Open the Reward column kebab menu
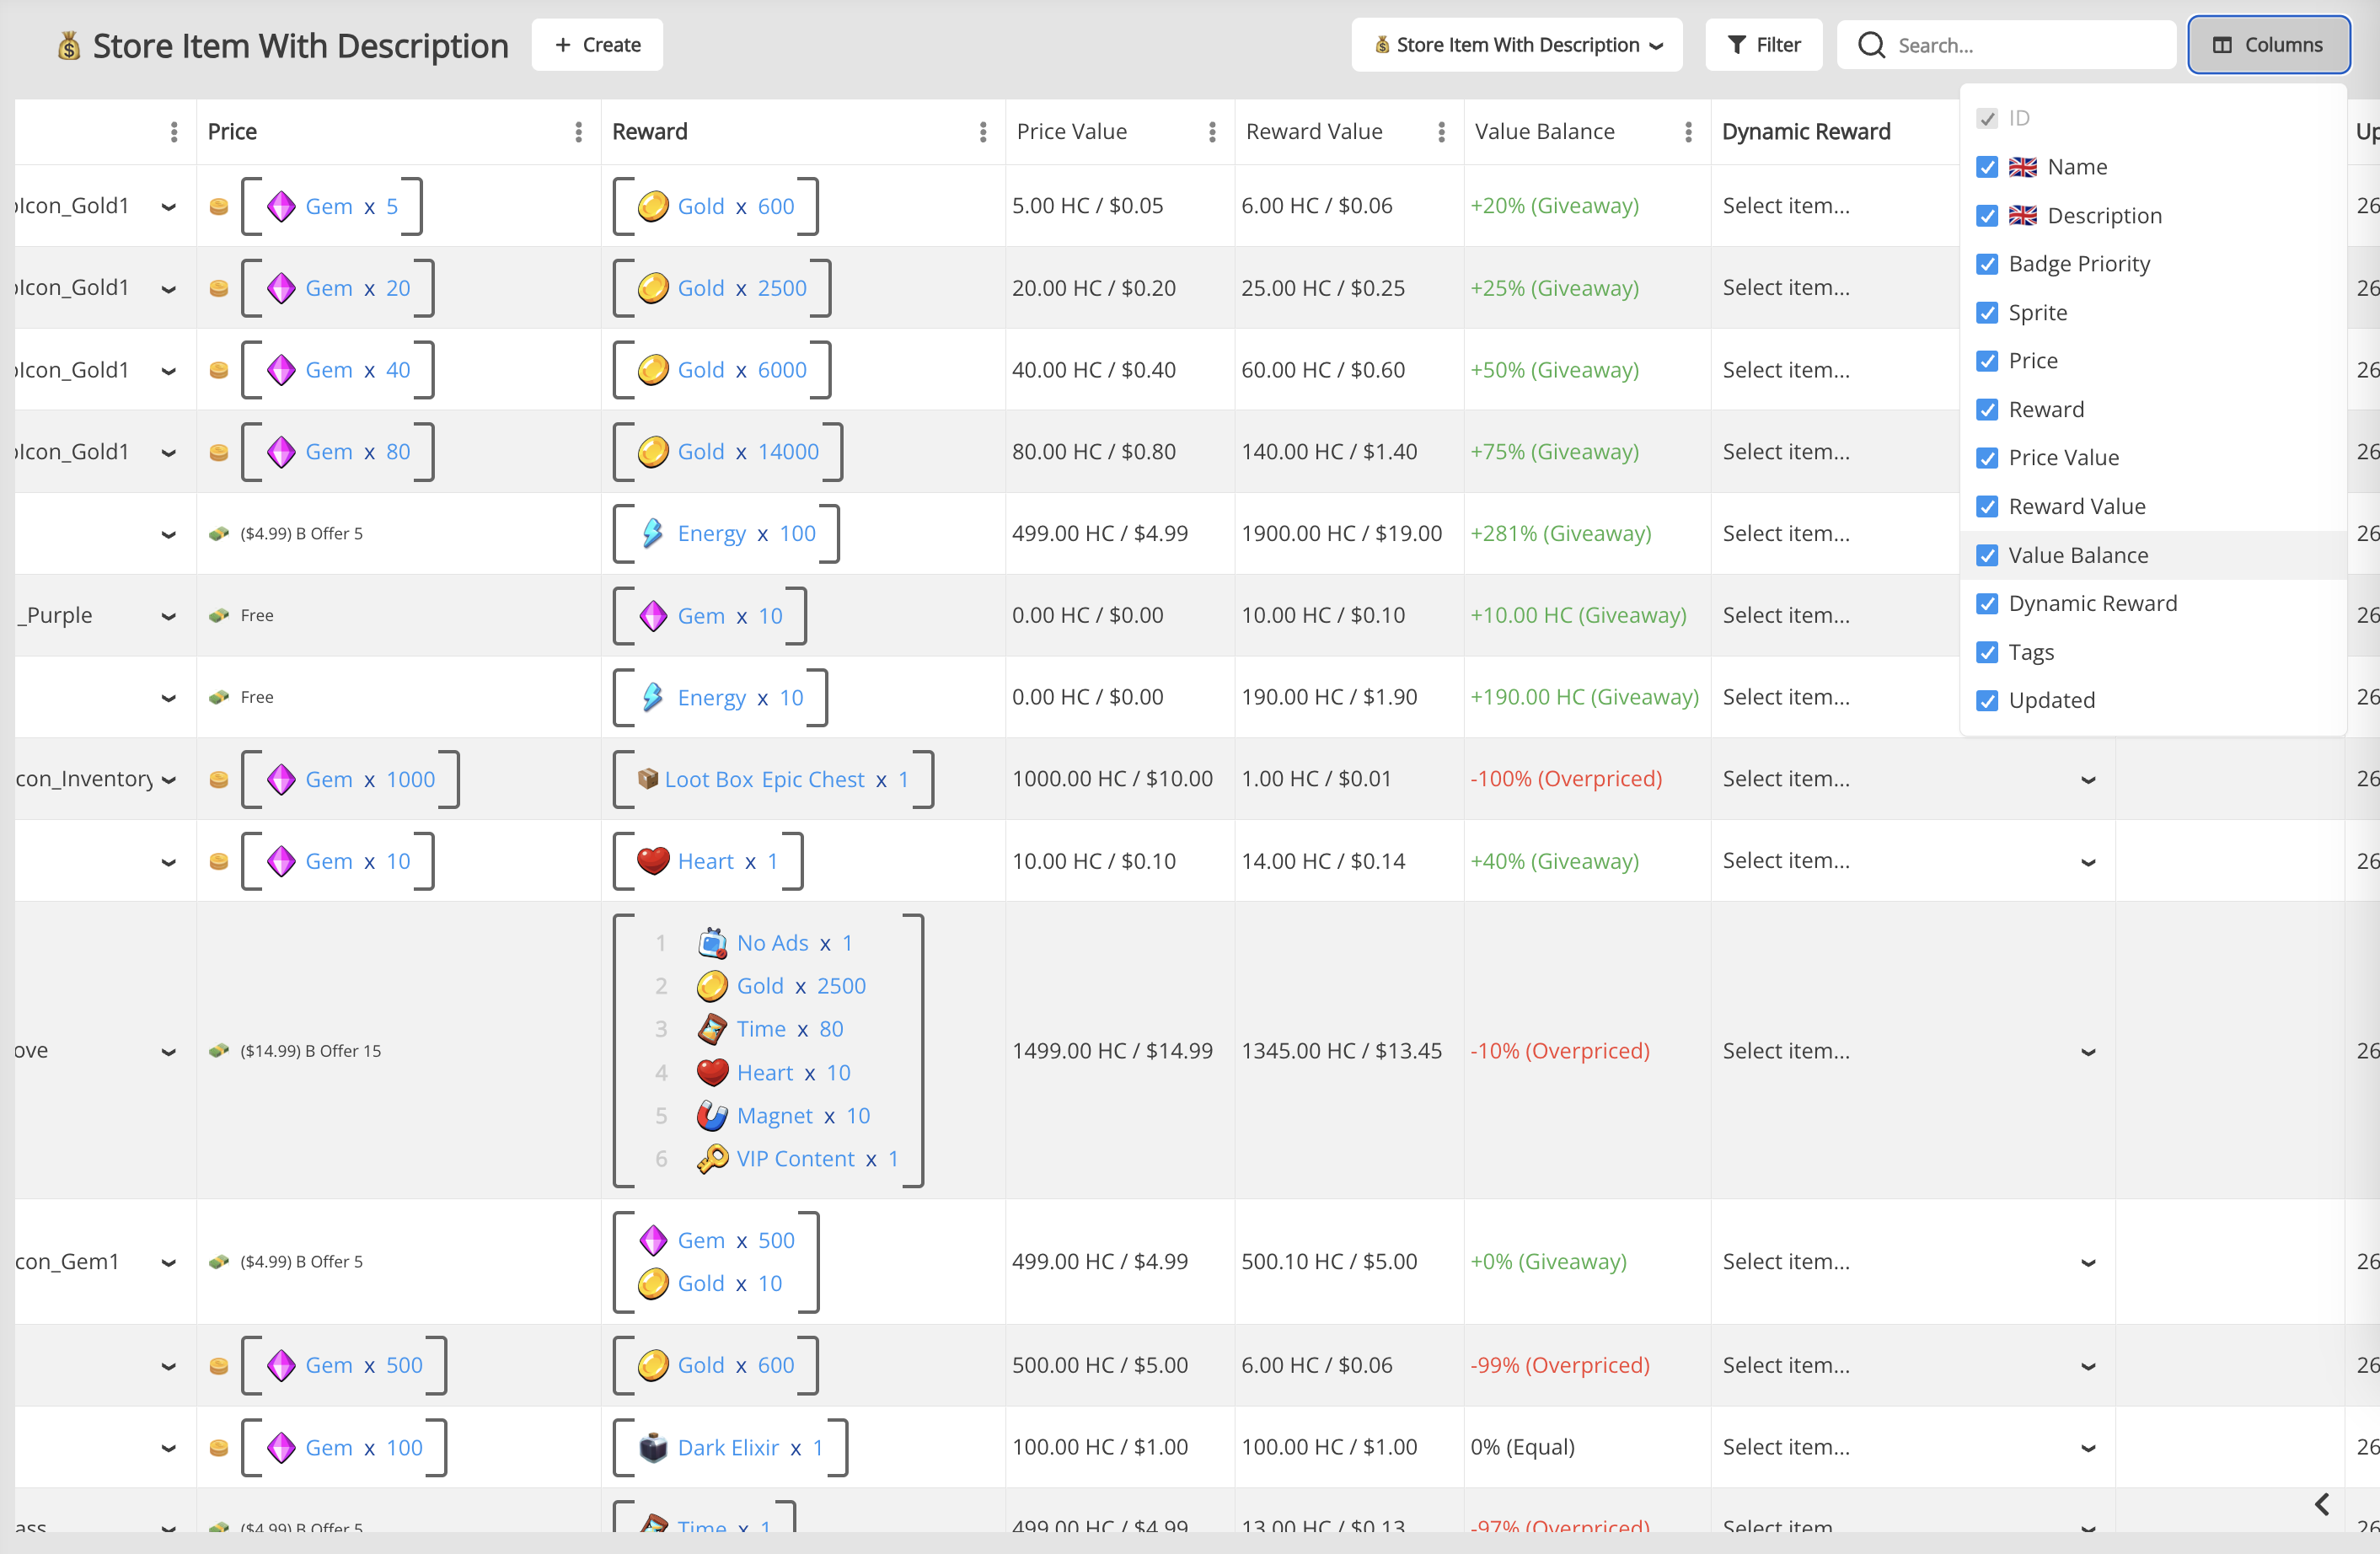This screenshot has height=1554, width=2380. tap(983, 132)
